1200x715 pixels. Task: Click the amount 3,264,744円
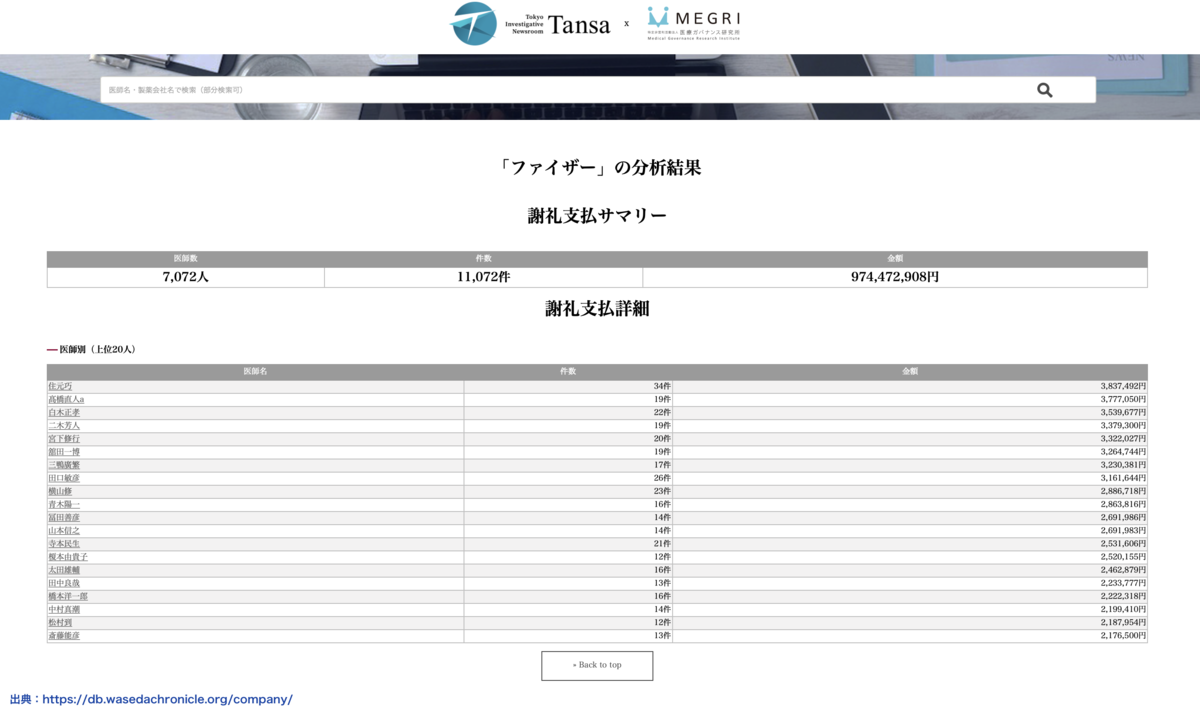pos(1123,451)
